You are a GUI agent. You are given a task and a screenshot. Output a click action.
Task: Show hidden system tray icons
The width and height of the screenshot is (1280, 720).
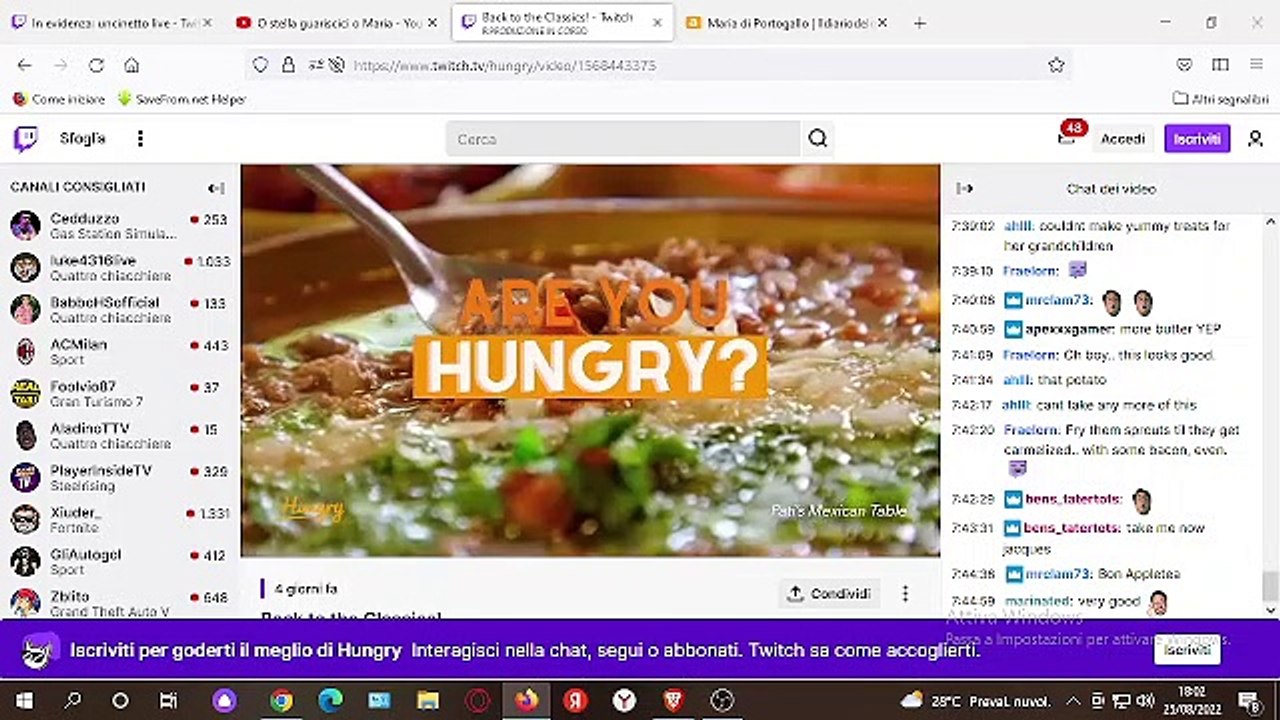pyautogui.click(x=1072, y=700)
